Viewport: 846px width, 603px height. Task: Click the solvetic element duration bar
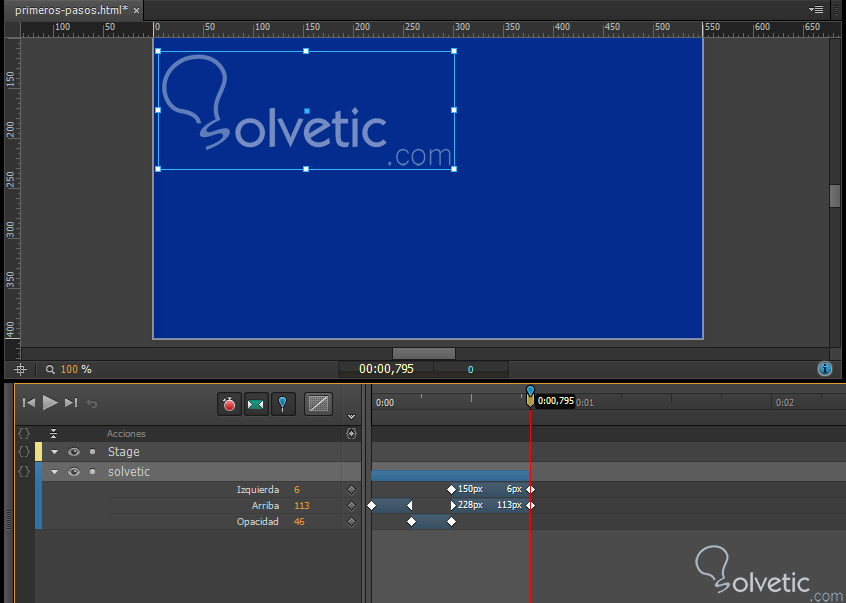(451, 475)
